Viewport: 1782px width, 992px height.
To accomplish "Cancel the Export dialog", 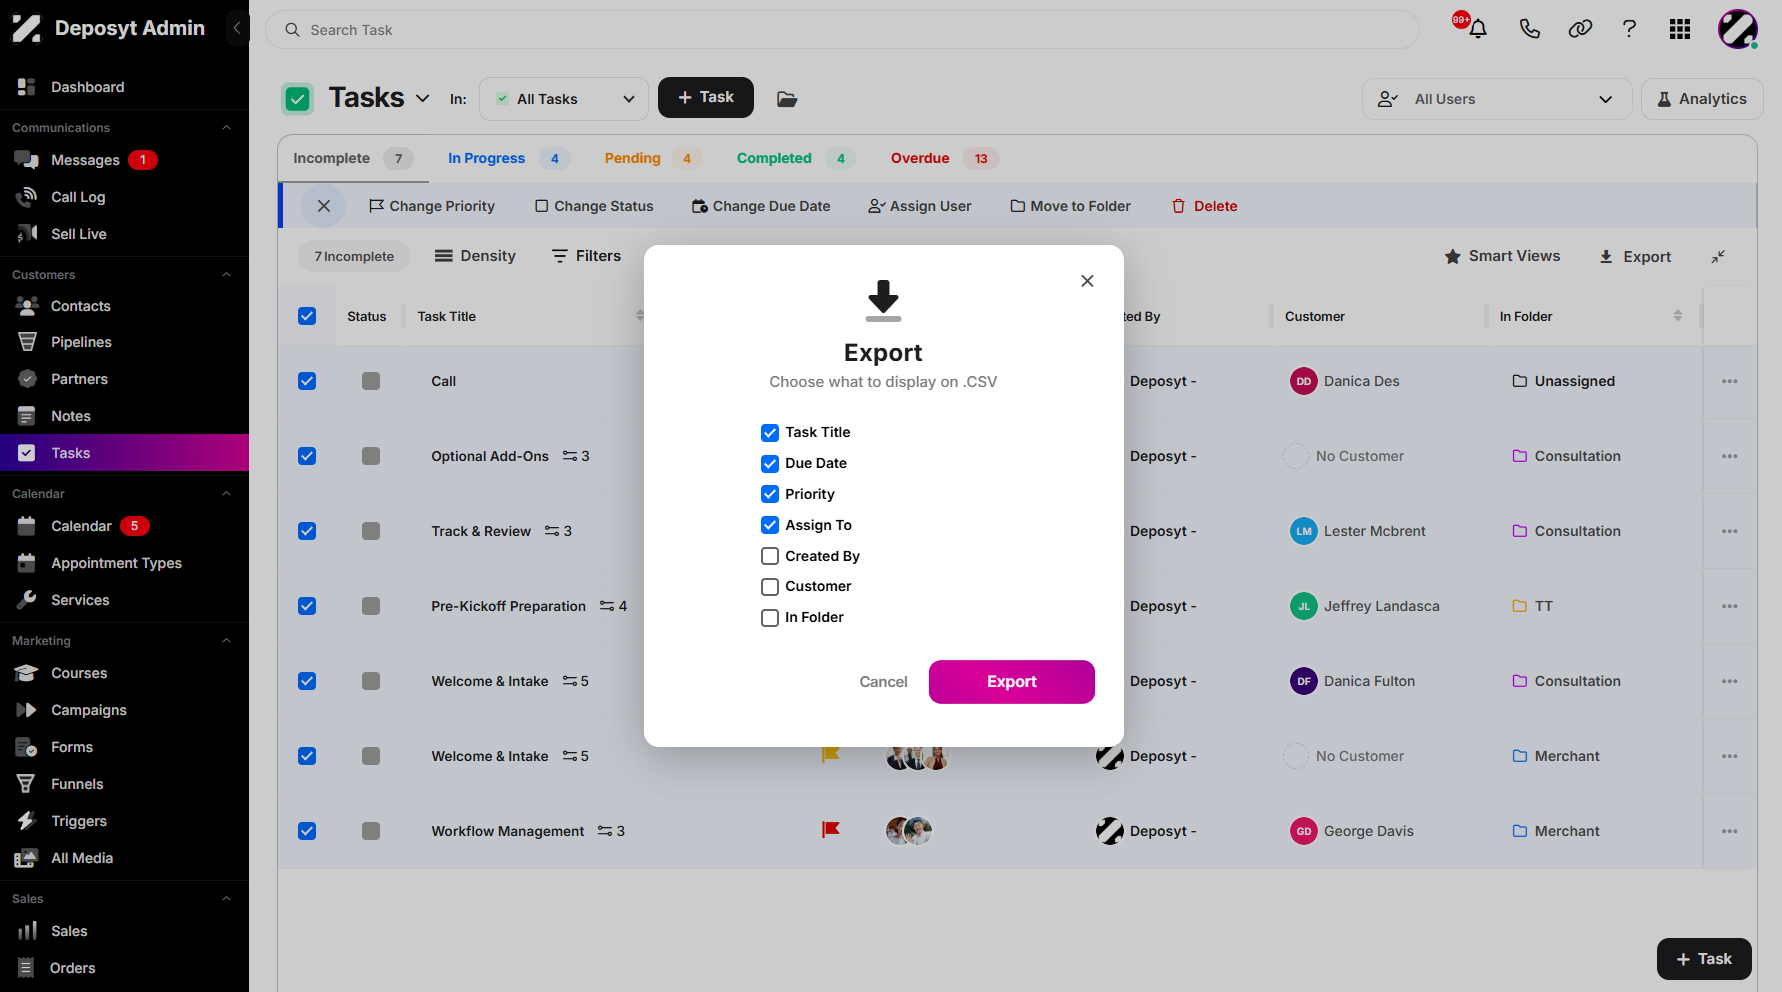I will (883, 682).
